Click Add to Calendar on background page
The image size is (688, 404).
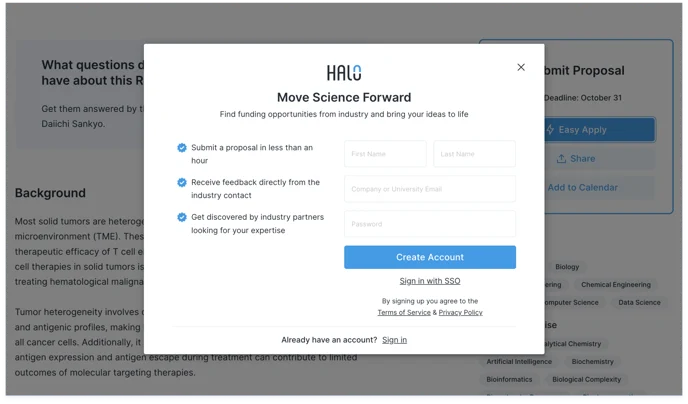pos(599,187)
